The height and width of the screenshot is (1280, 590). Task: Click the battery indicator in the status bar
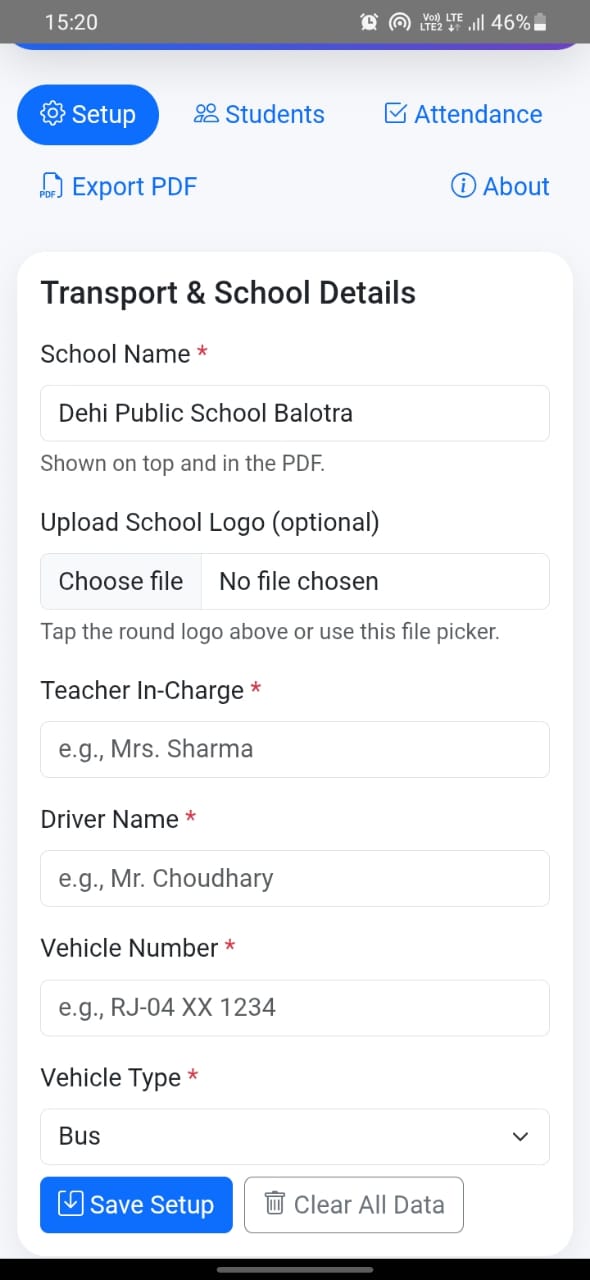point(541,21)
